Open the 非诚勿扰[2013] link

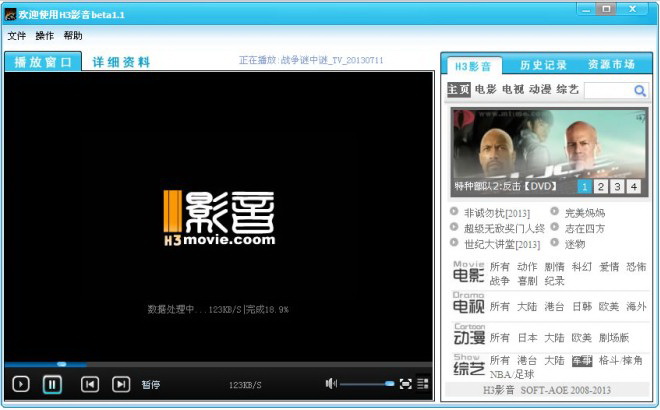pyautogui.click(x=497, y=213)
